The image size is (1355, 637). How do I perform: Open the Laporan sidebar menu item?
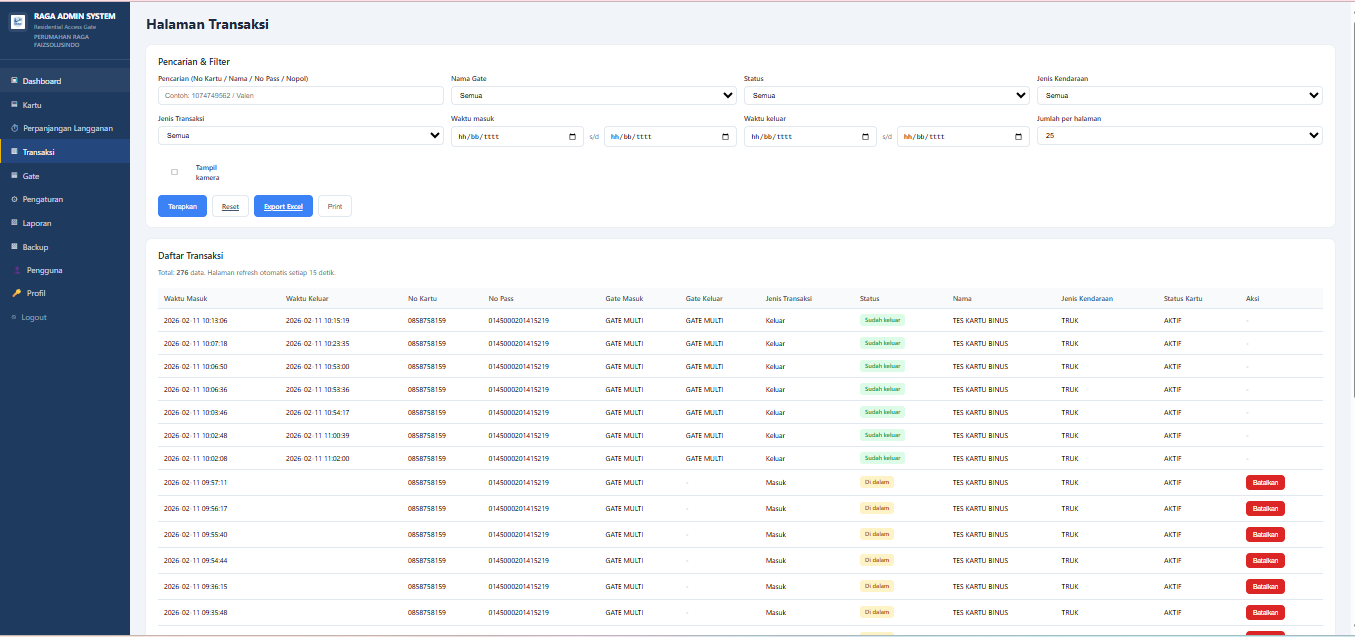[37, 223]
